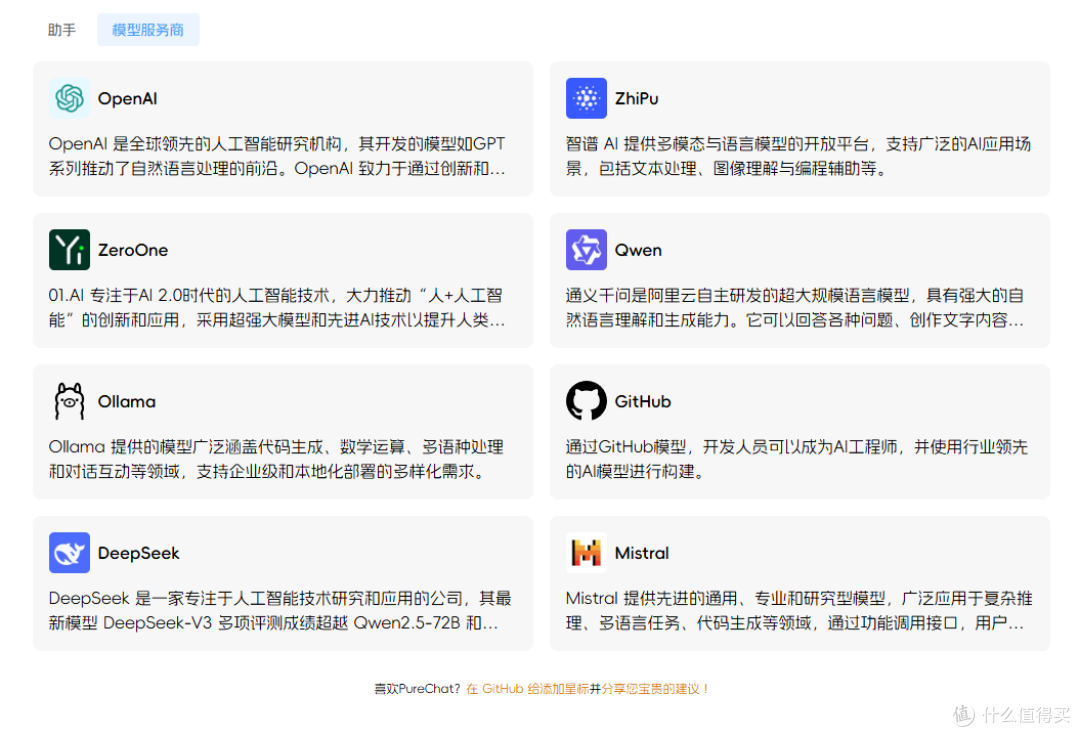Viewport: 1080px width, 737px height.
Task: Click OpenAI description about GPT 系列
Action: [277, 156]
